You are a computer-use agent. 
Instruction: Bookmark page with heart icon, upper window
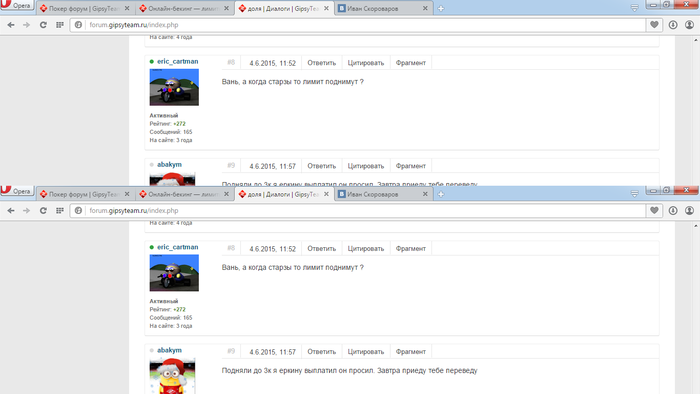654,25
